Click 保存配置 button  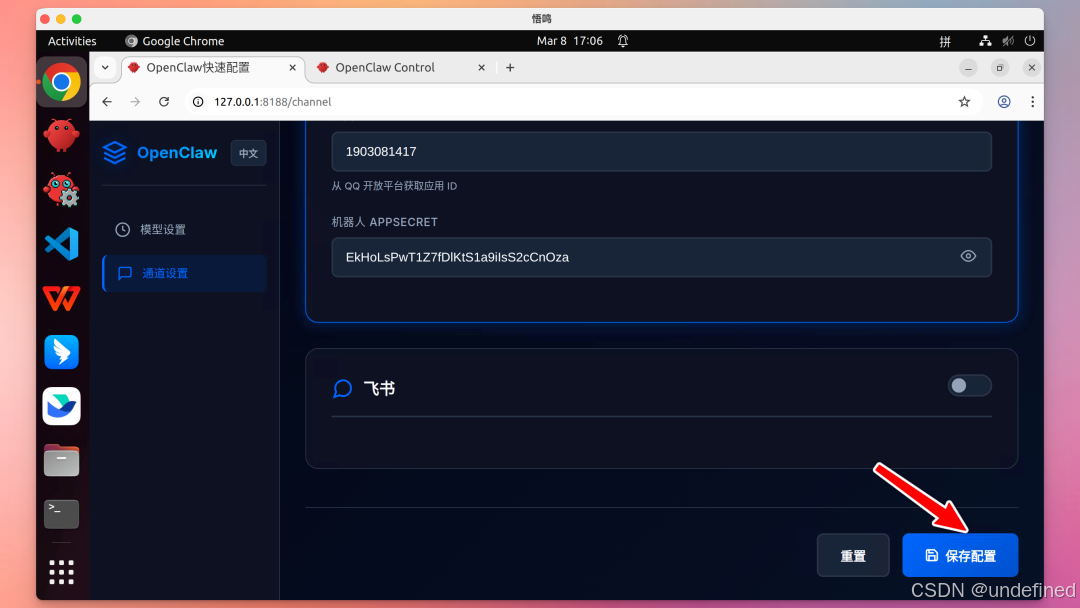(960, 555)
